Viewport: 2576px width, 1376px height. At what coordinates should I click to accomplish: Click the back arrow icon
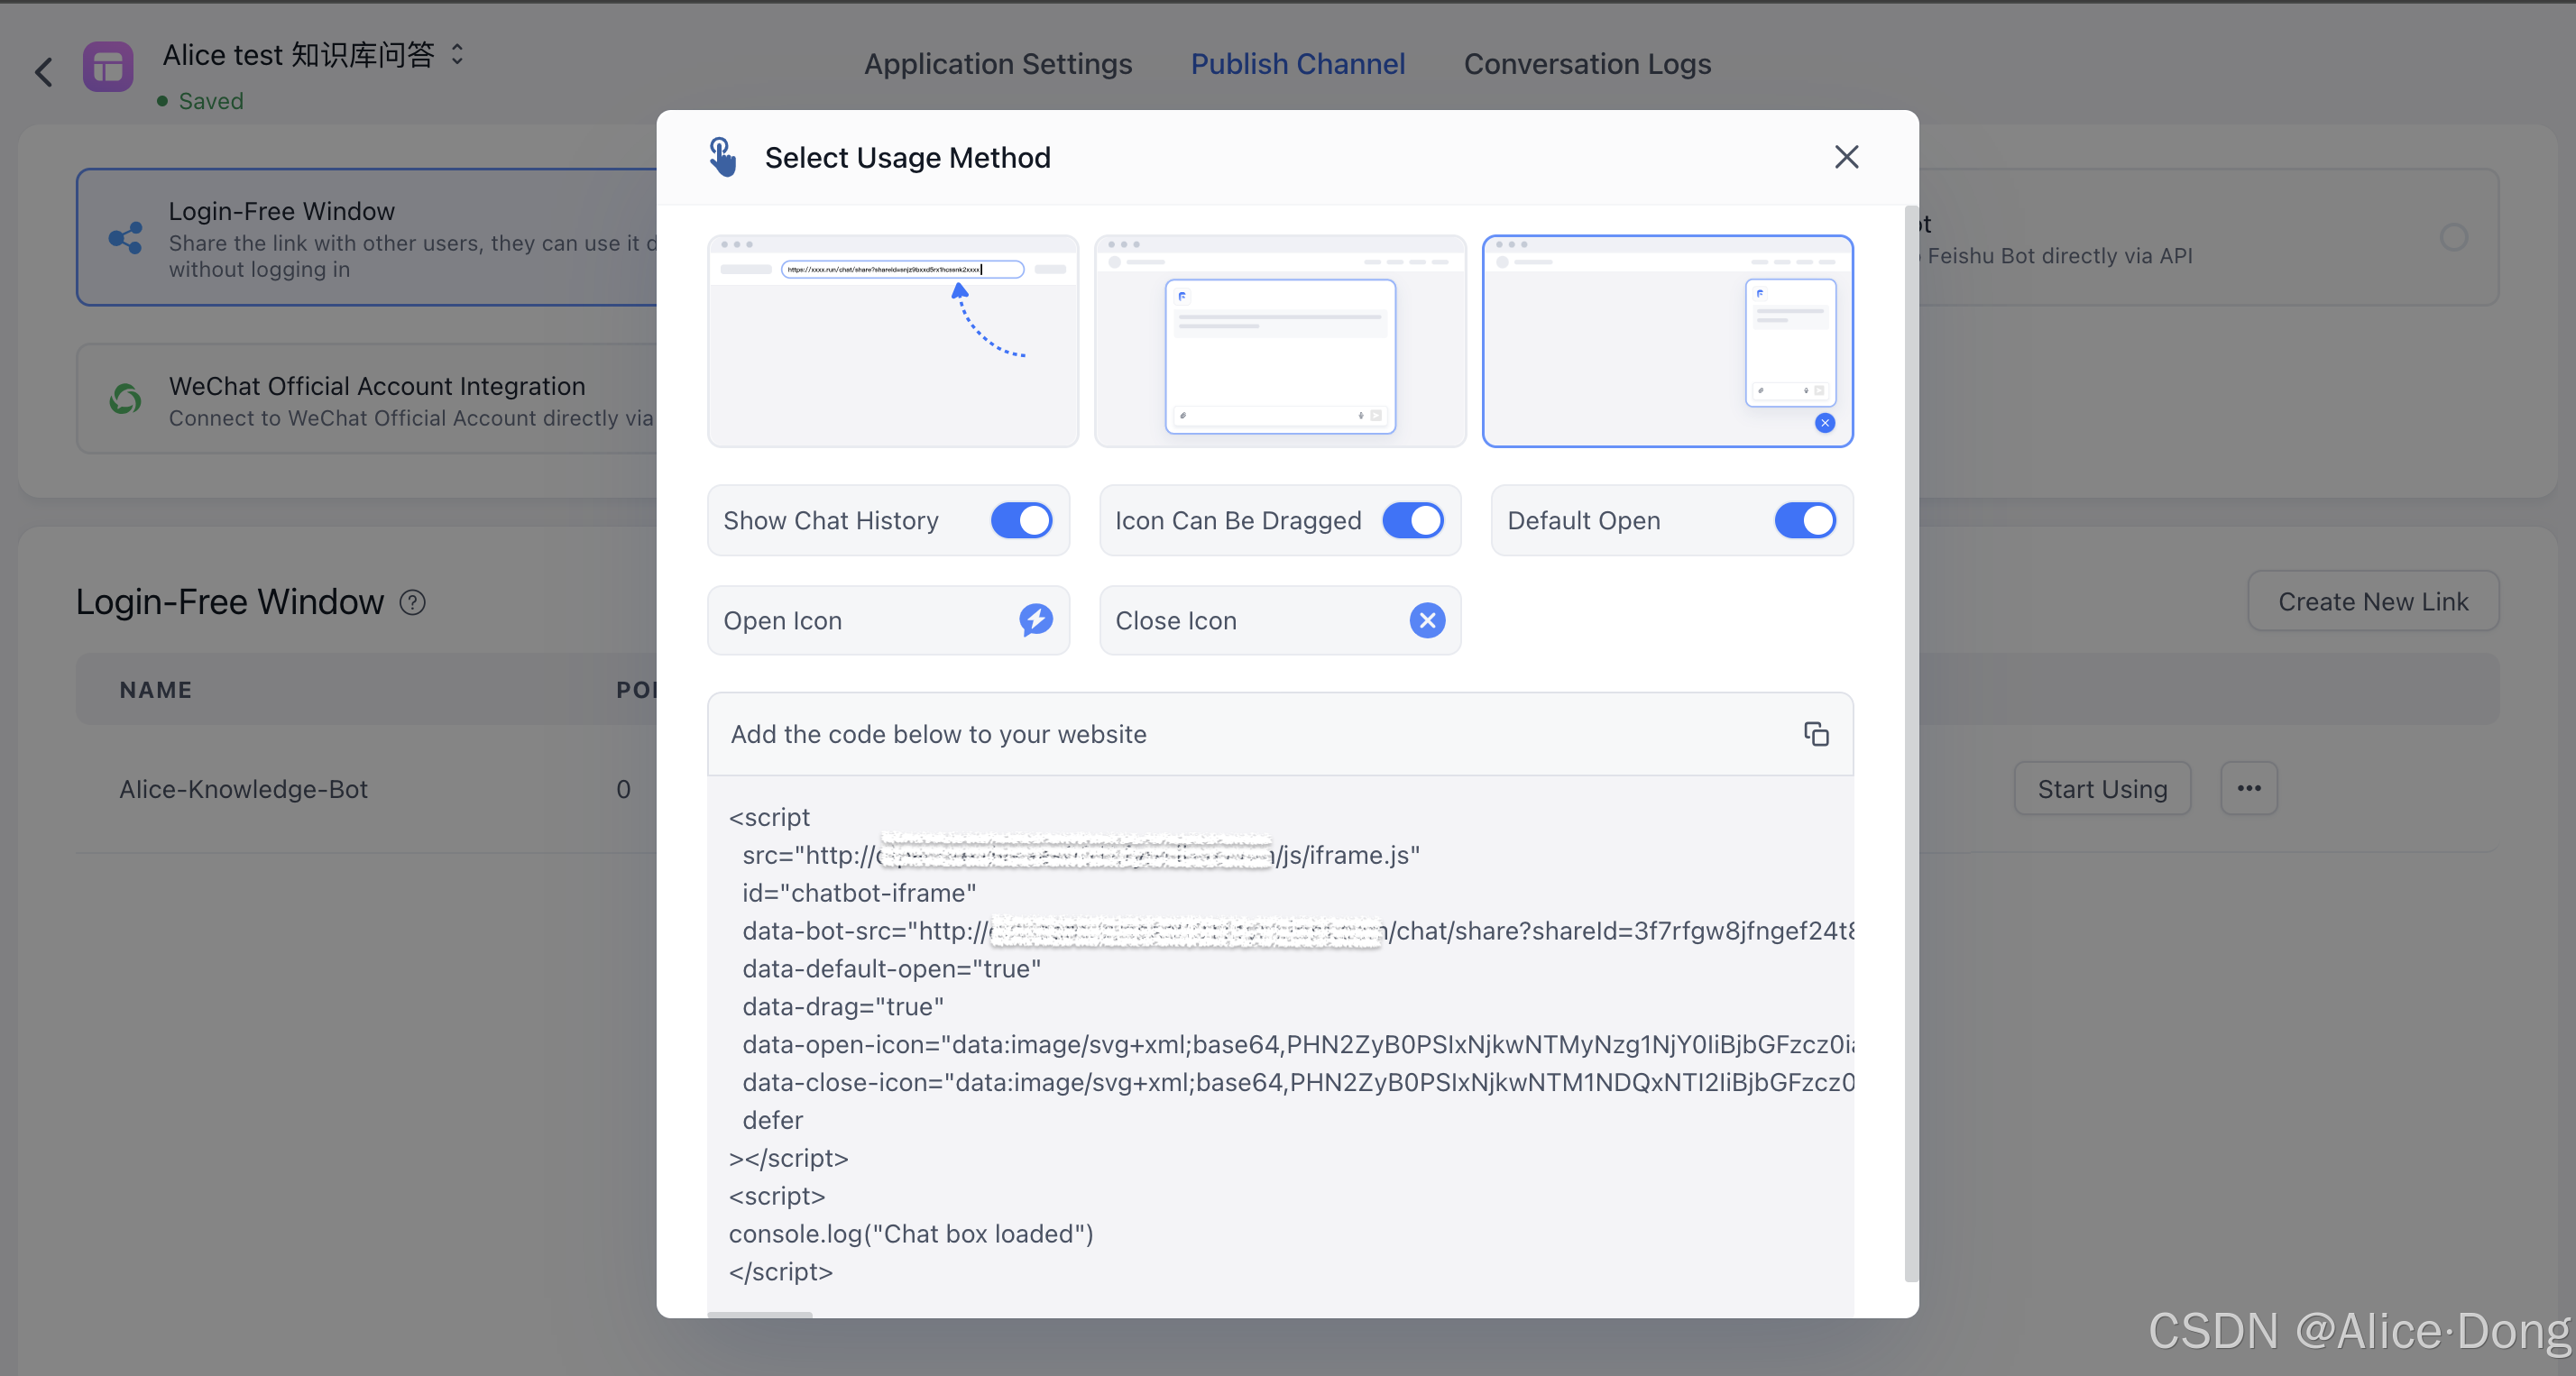(44, 72)
